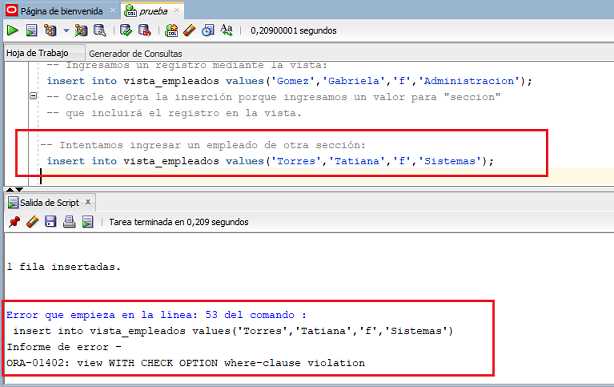Click the comment 'Intentamos ingresar un empleado de otra sección'

click(x=203, y=145)
